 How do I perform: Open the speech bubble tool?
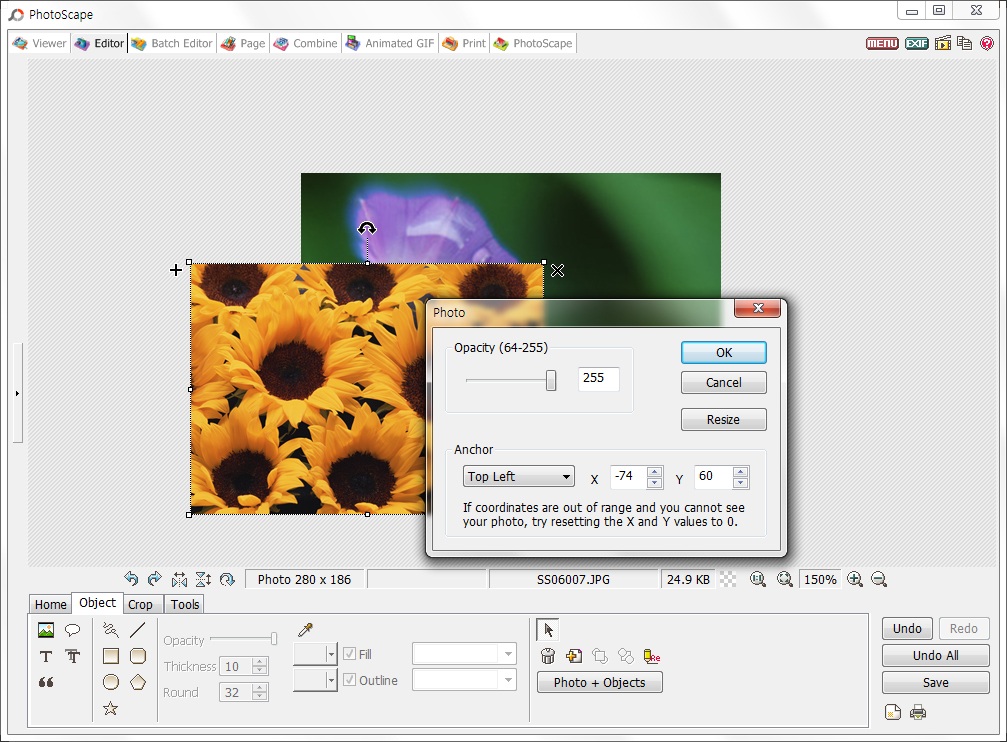click(71, 629)
